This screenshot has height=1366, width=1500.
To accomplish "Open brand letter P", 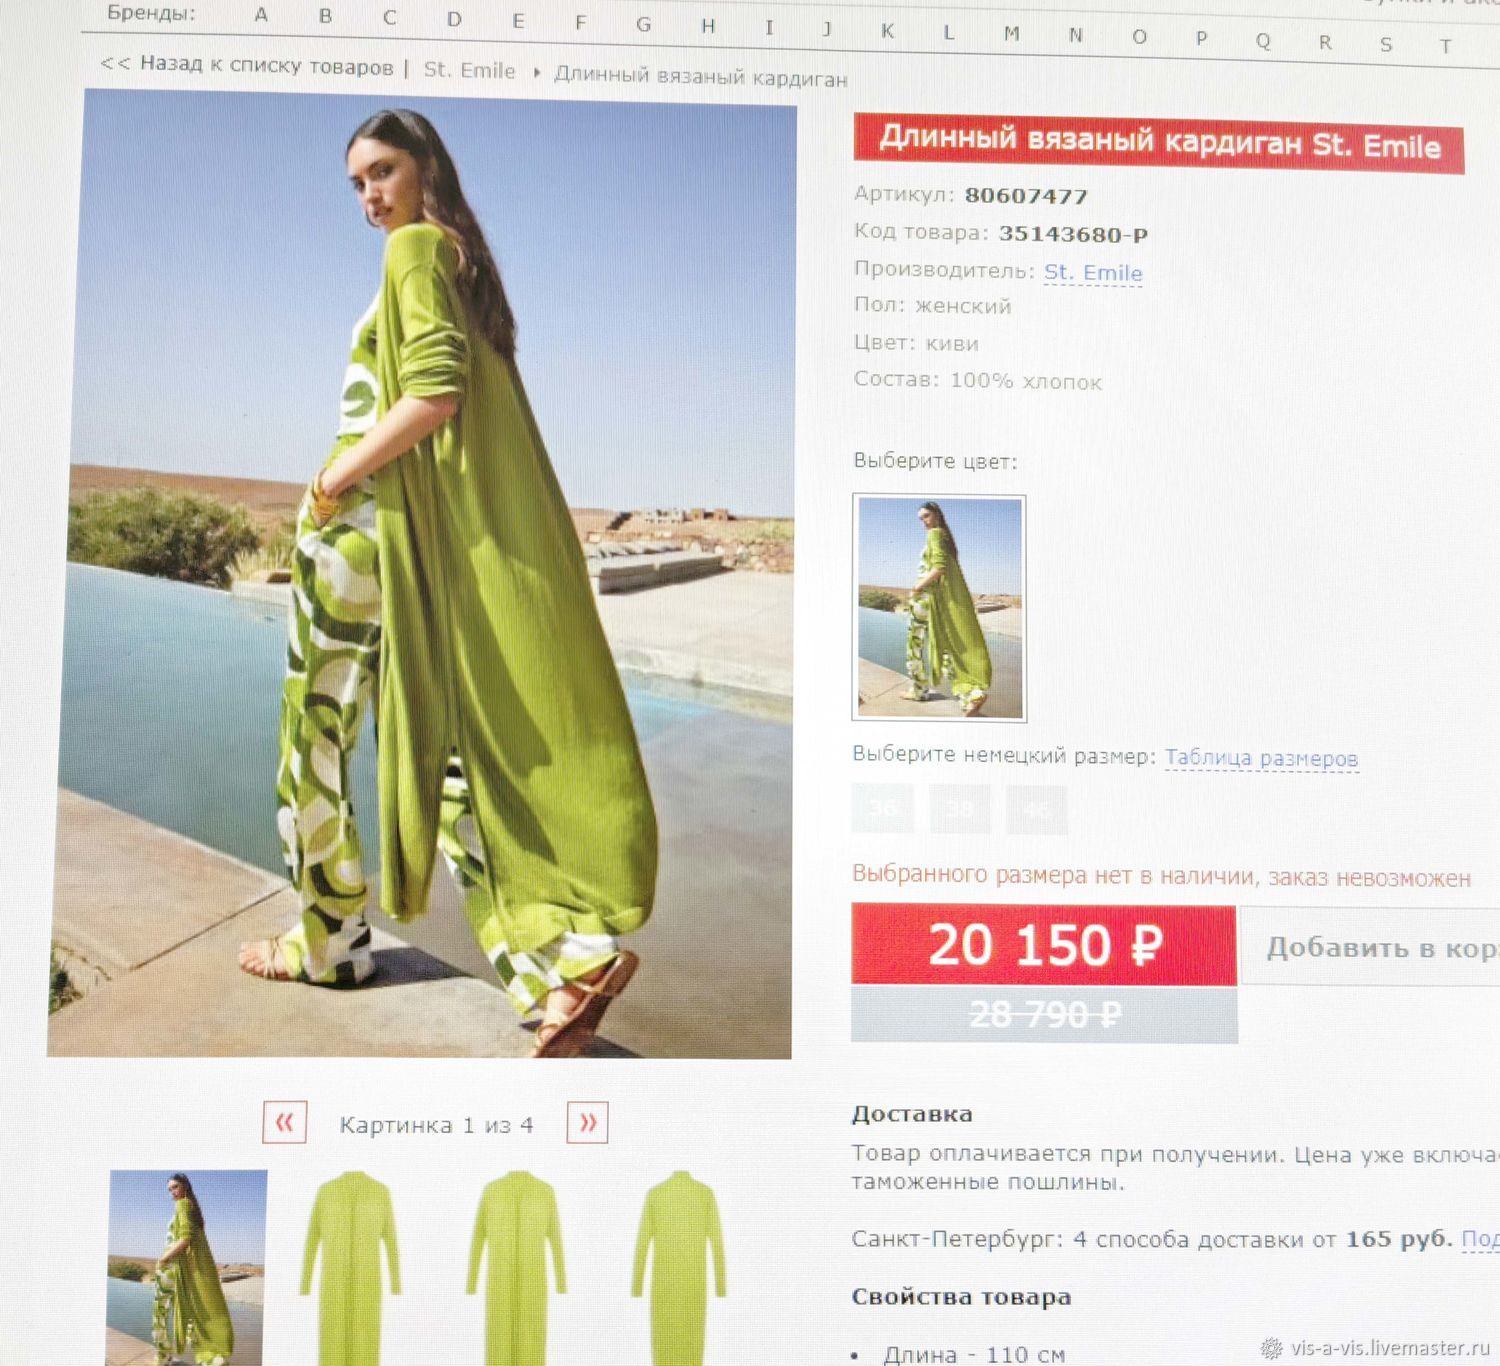I will (x=1202, y=39).
